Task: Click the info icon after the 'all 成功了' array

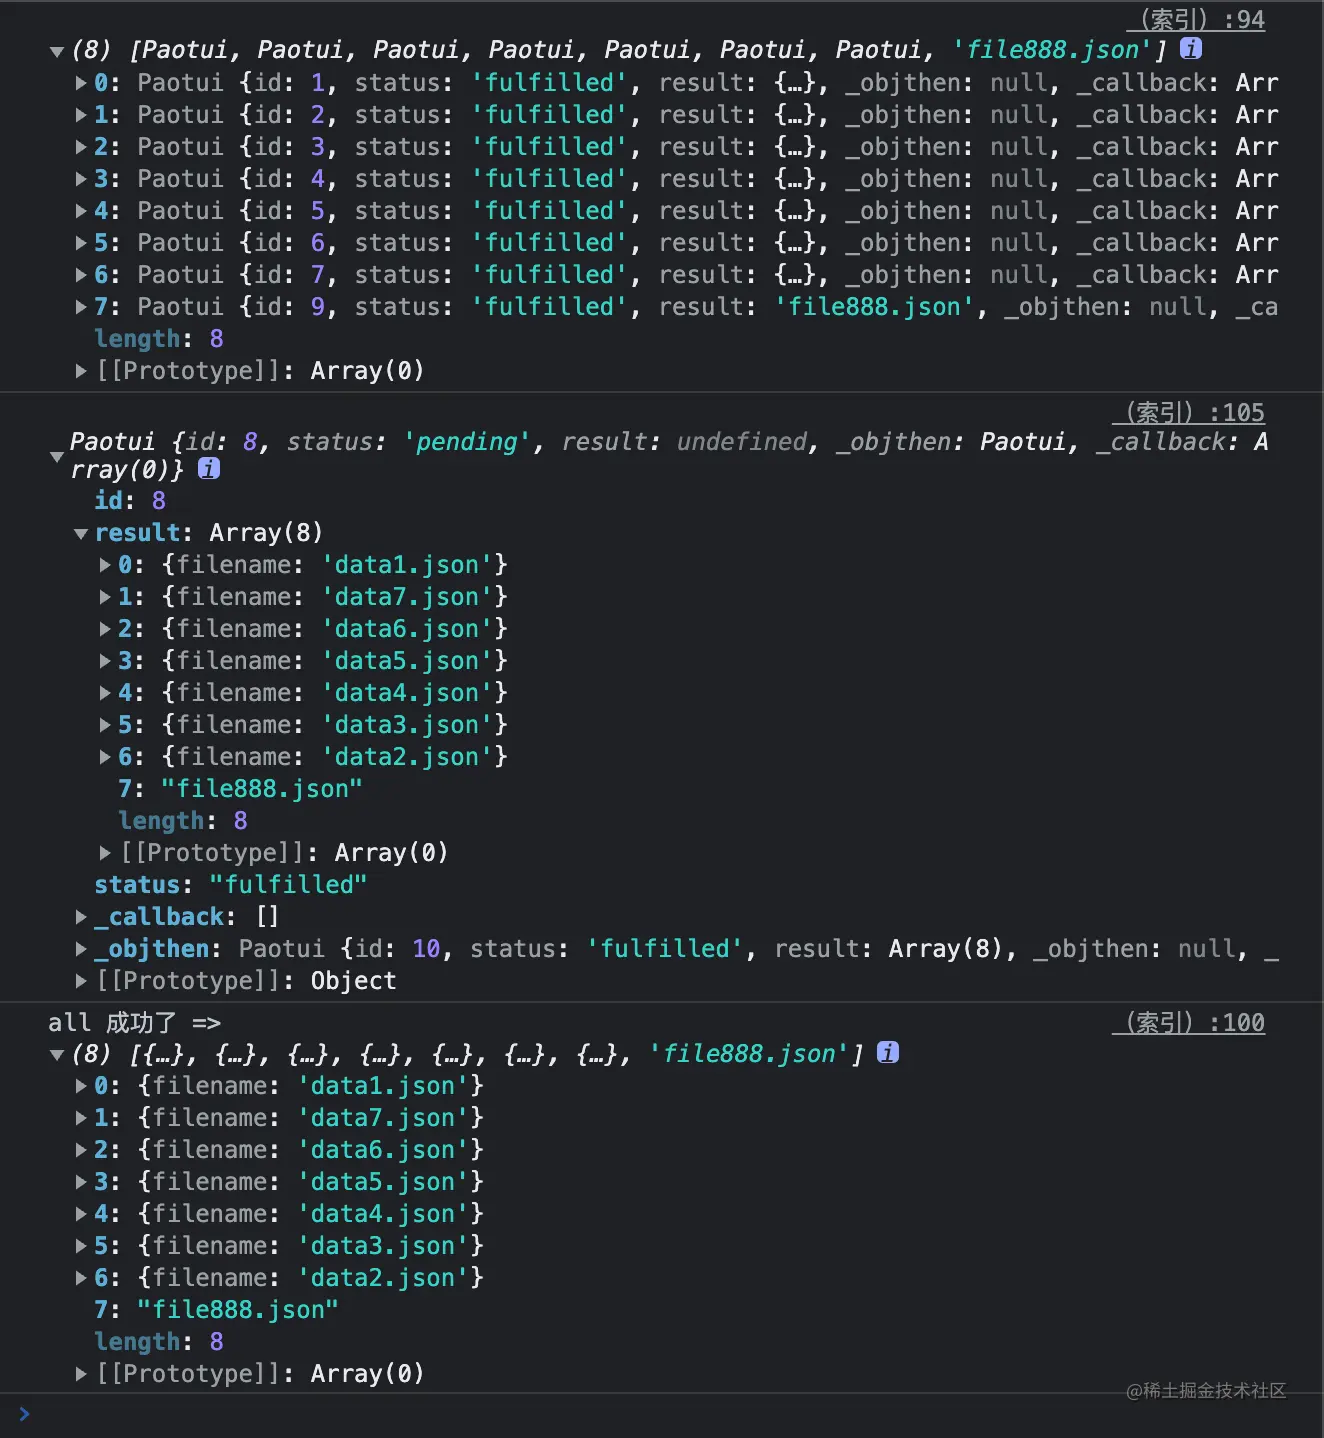Action: point(887,1052)
